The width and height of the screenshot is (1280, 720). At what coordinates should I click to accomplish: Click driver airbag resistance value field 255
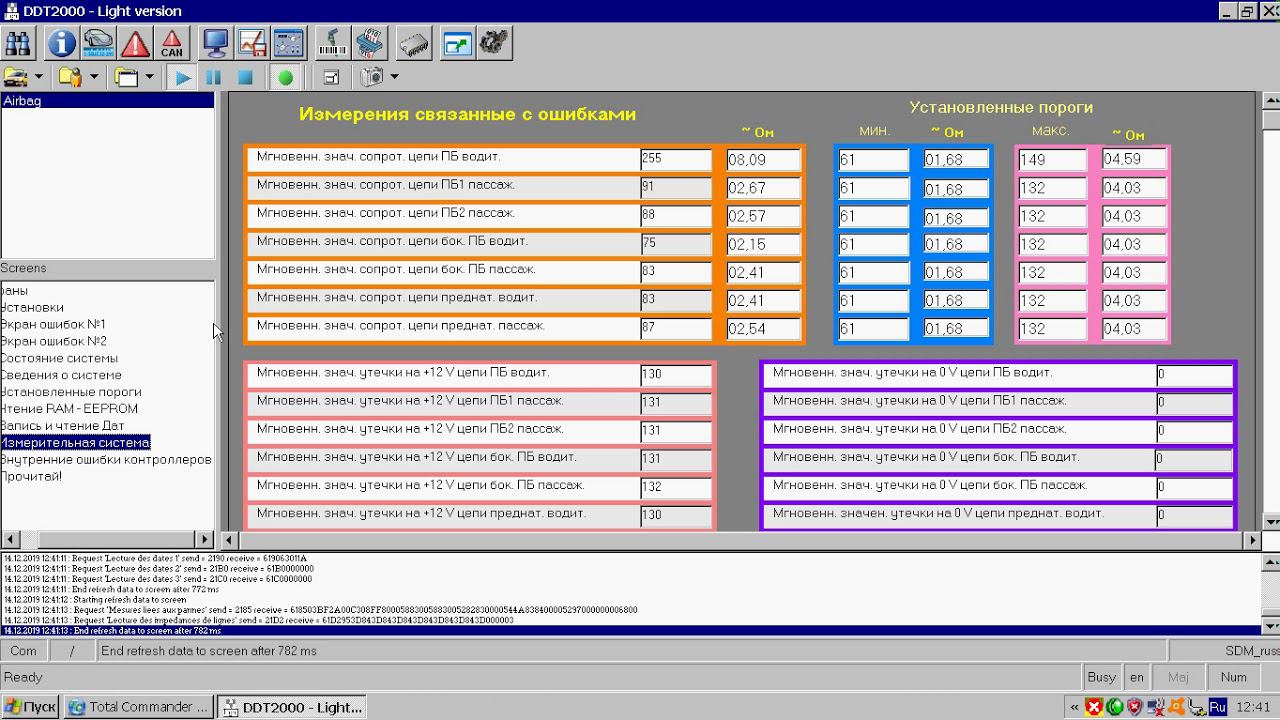pyautogui.click(x=676, y=159)
